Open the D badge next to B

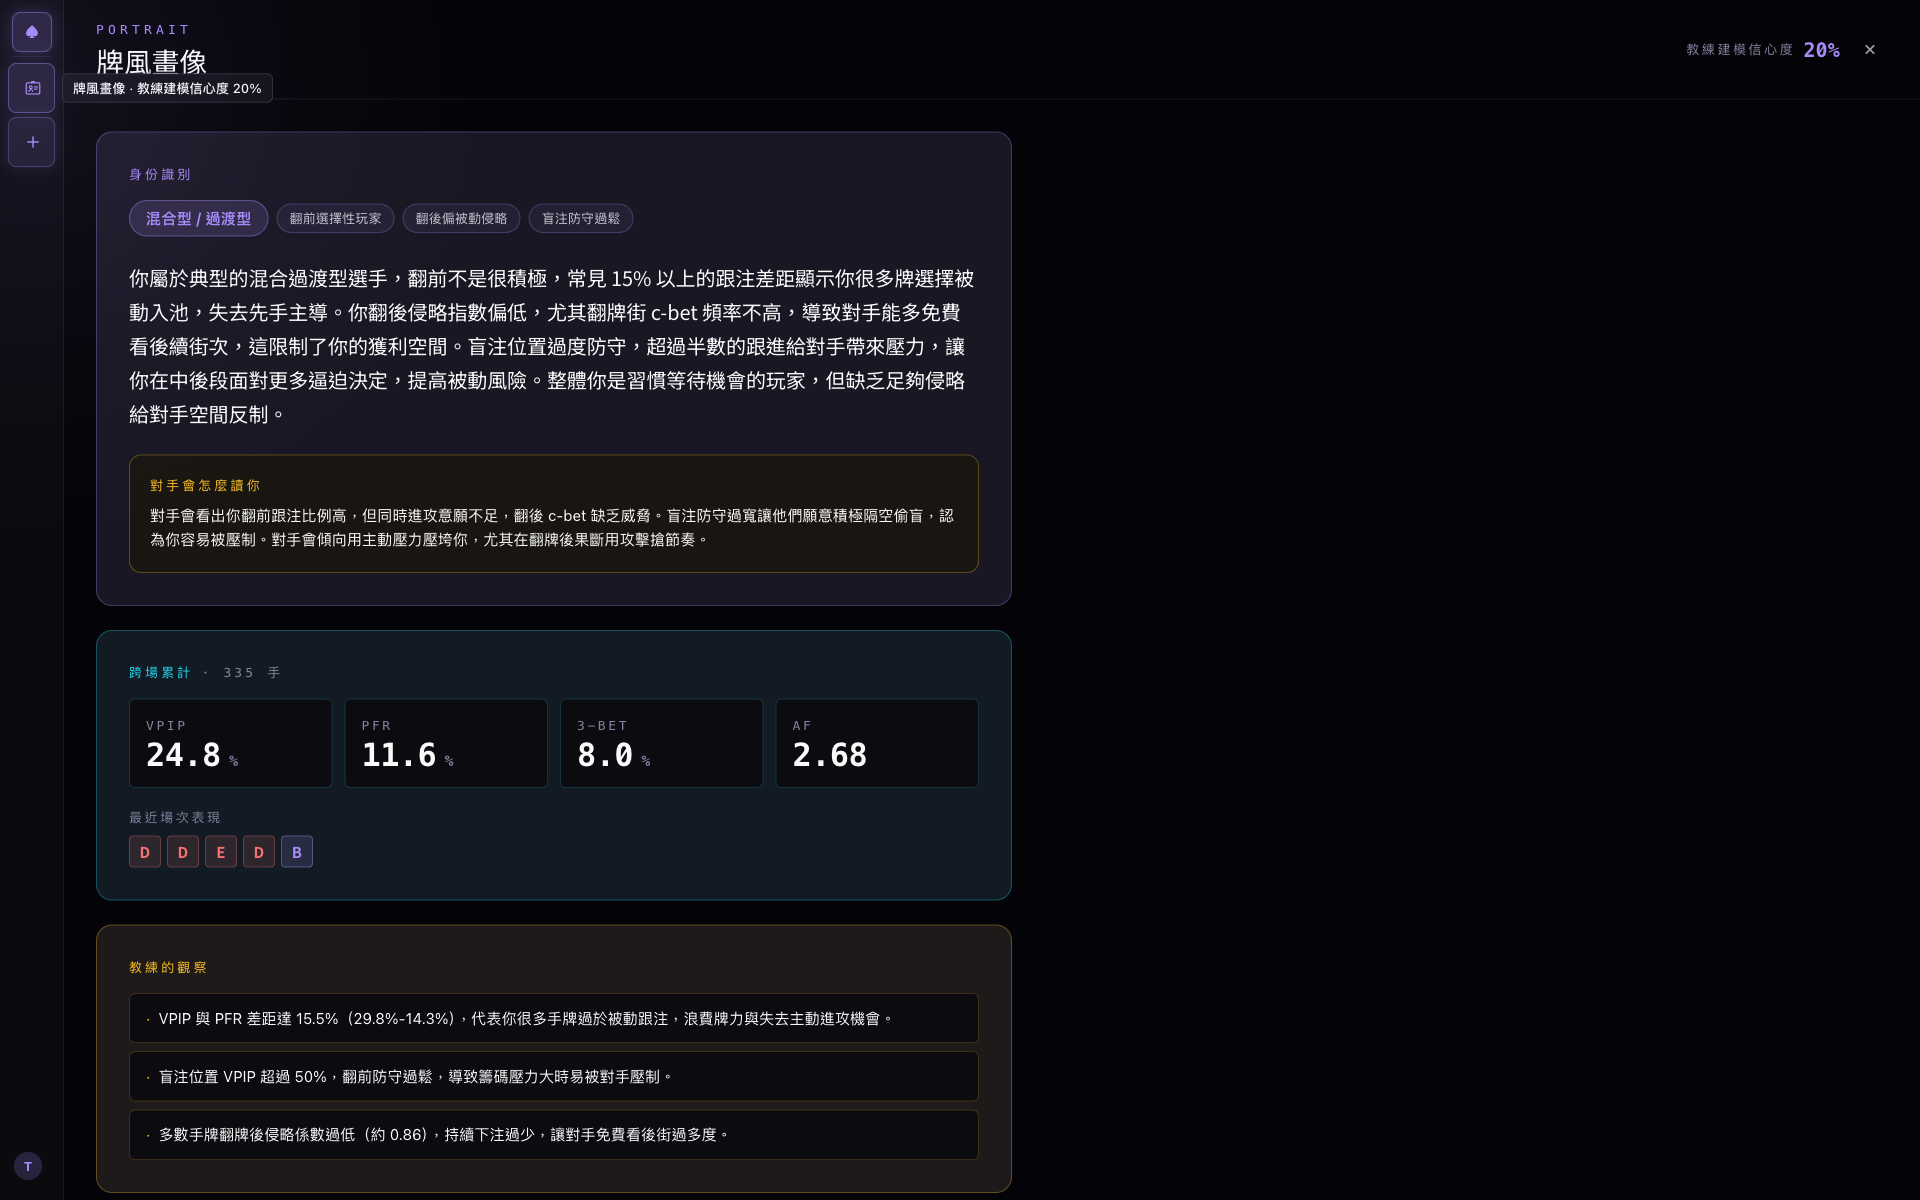point(259,852)
